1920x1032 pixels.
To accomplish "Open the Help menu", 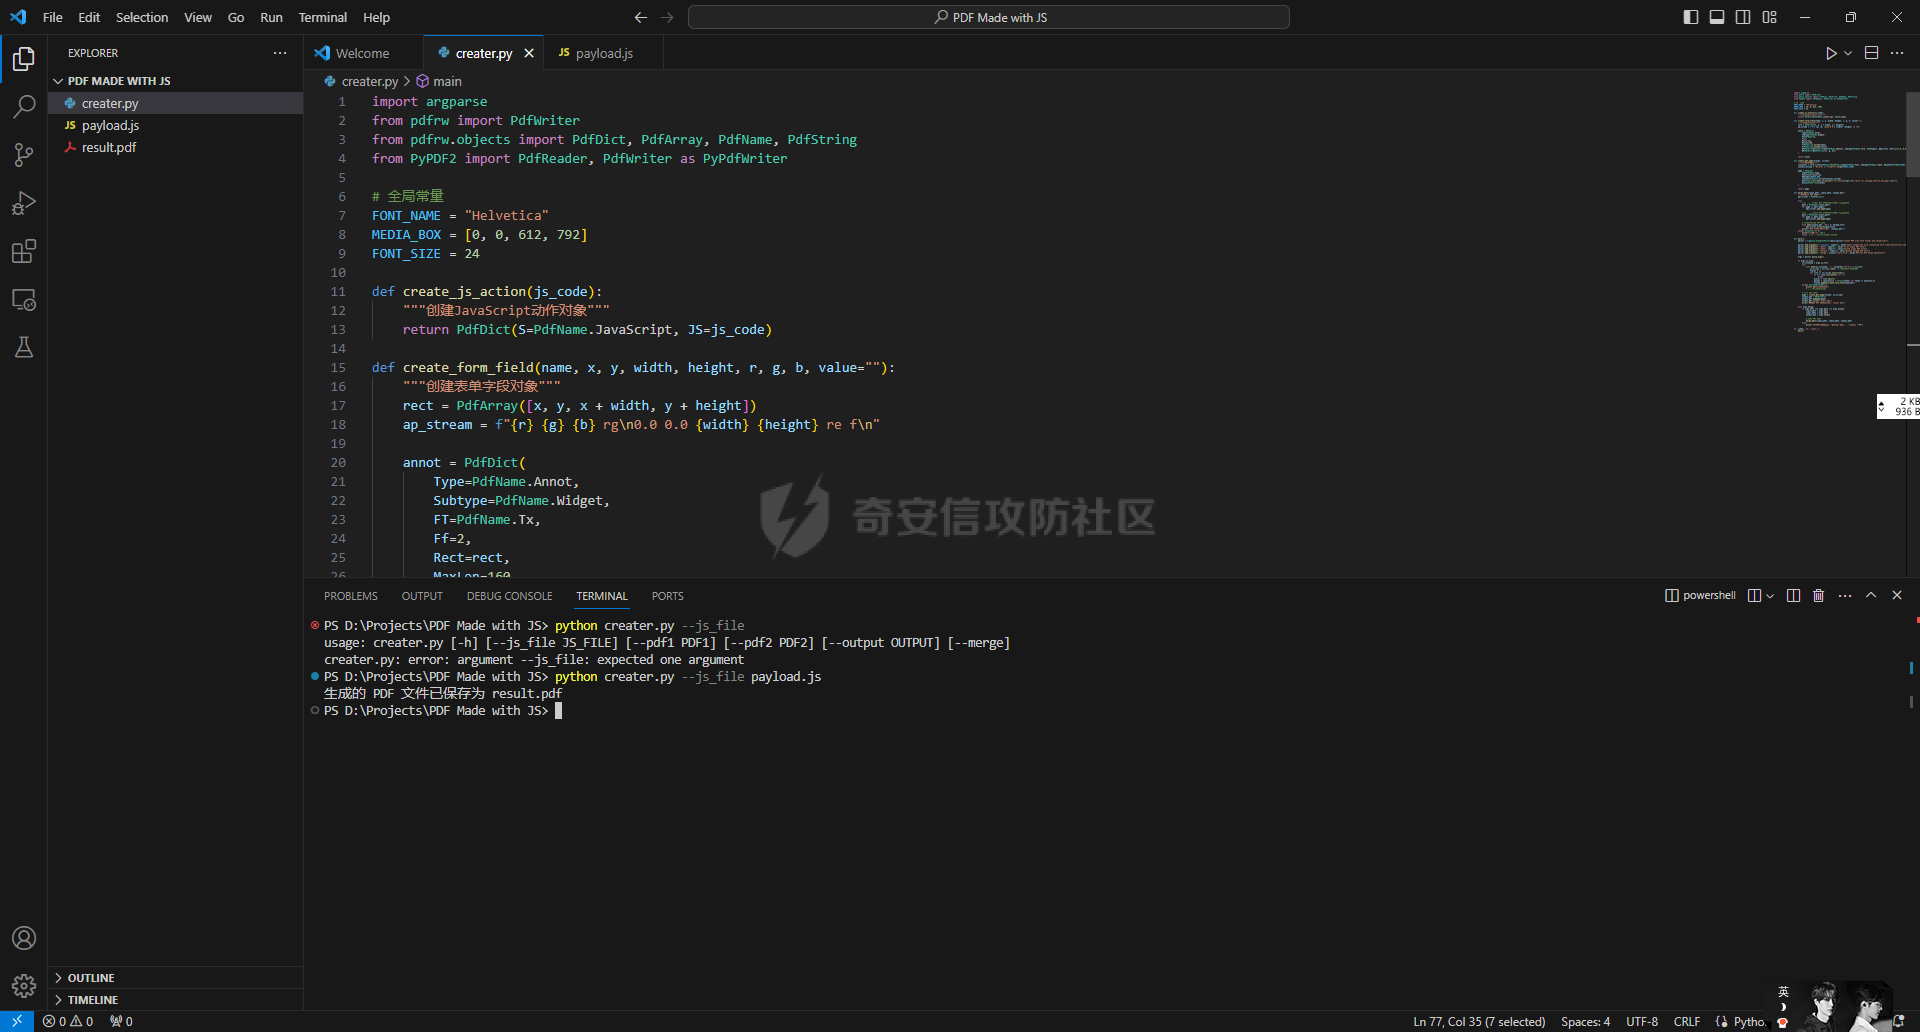I will pyautogui.click(x=376, y=17).
